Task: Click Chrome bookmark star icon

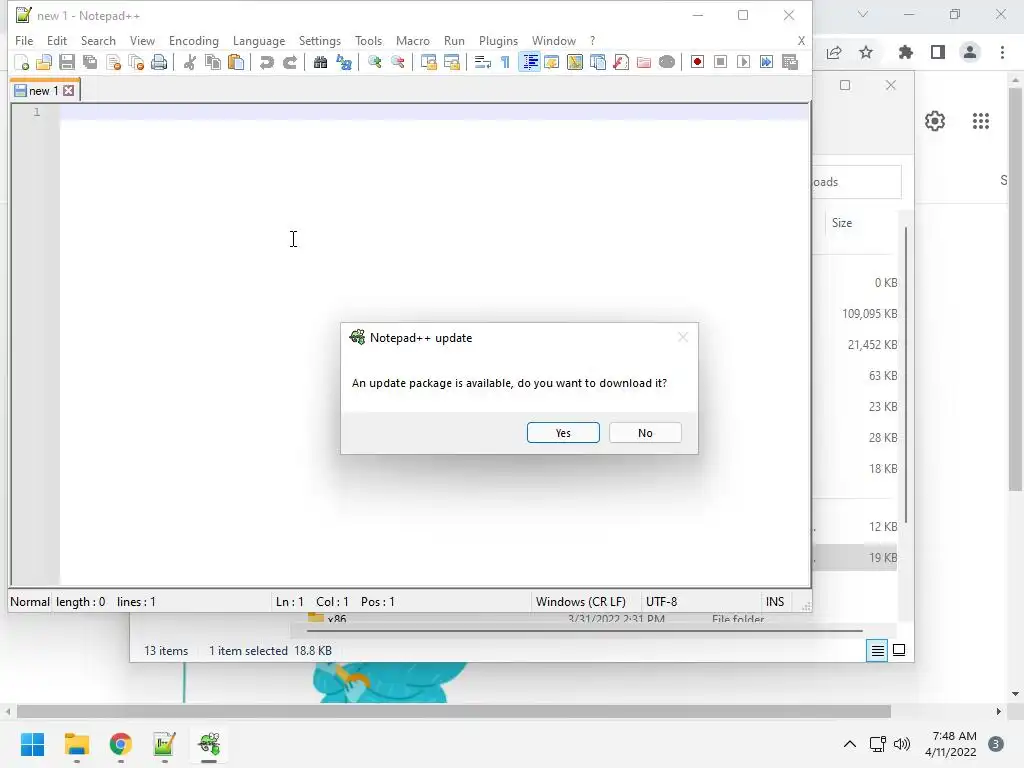Action: 866,52
